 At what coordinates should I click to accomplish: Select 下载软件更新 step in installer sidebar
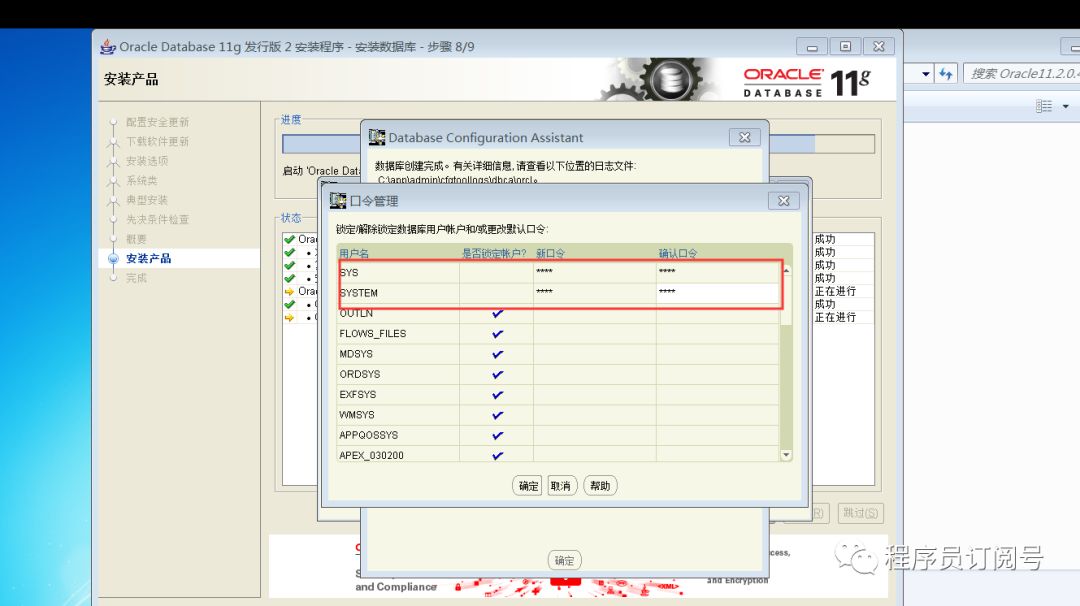pyautogui.click(x=157, y=141)
